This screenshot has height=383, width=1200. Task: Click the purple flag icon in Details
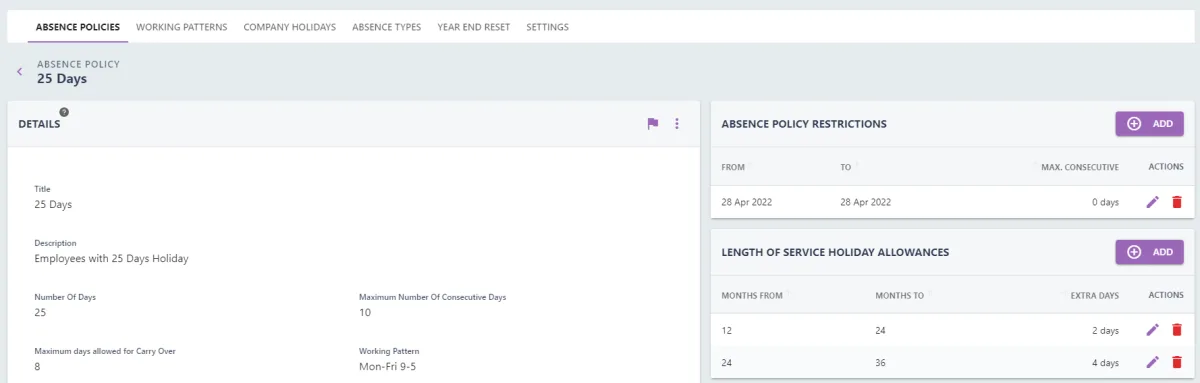point(653,124)
